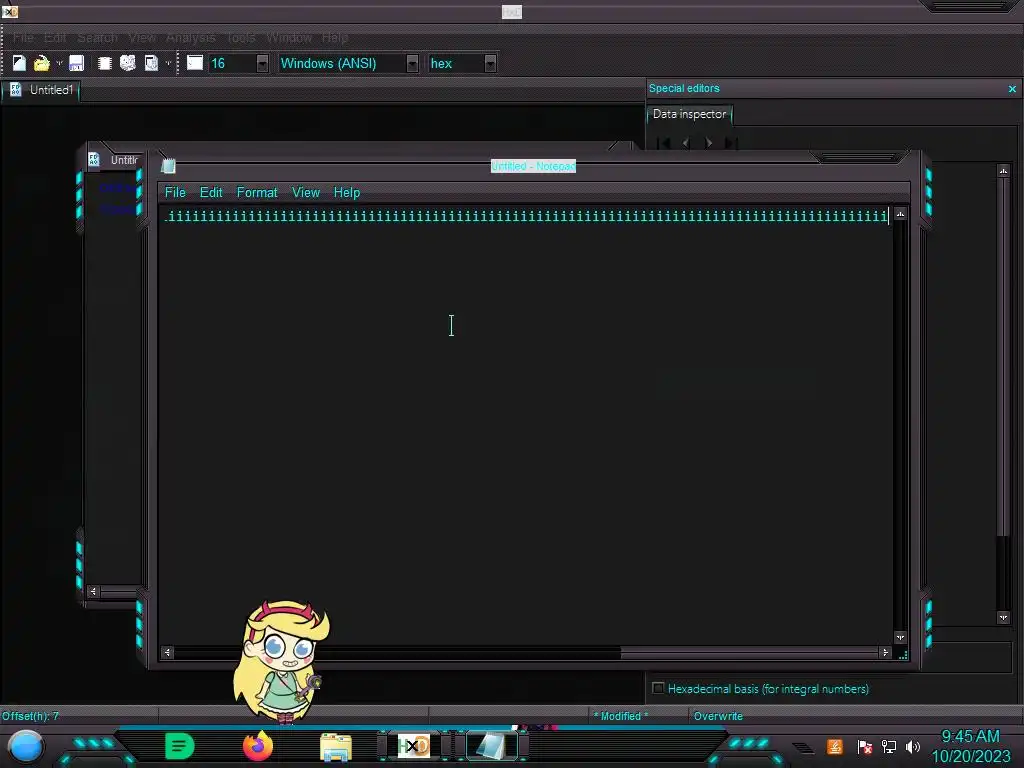Open the green chat app taskbar icon

(180, 746)
